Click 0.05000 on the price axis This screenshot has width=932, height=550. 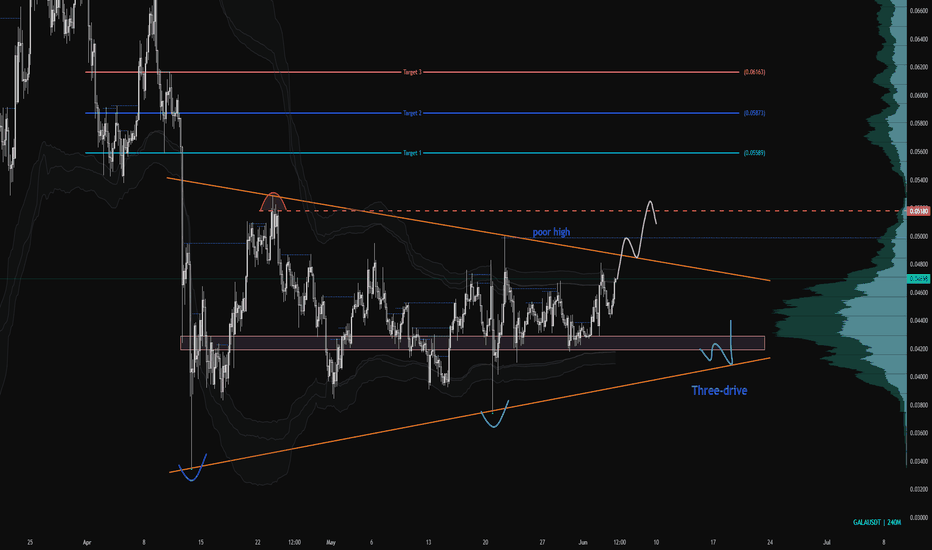pos(918,237)
